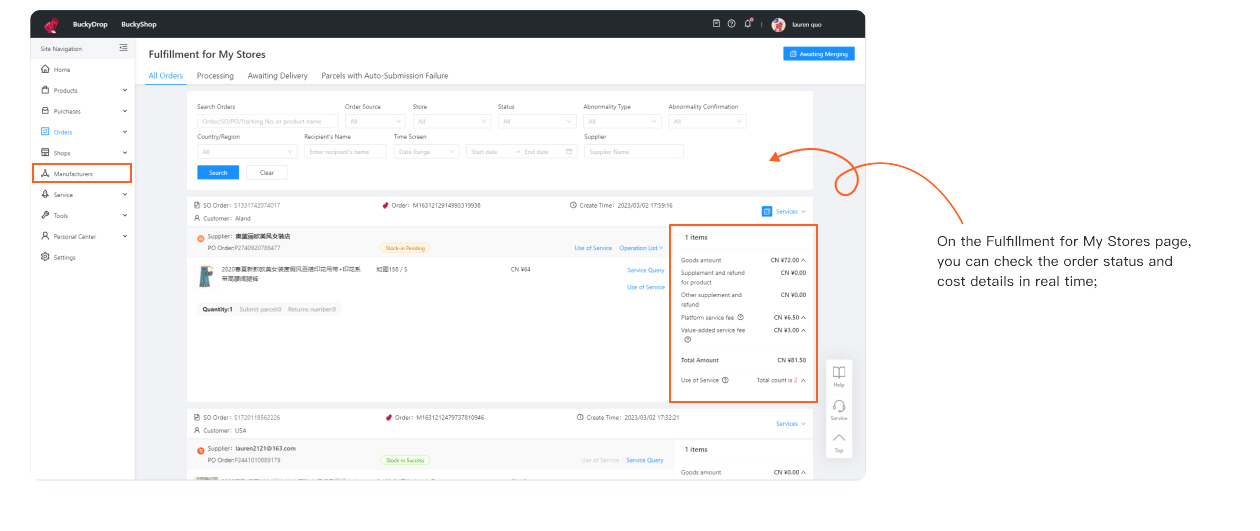Click first order product thumbnail image

[x=205, y=277]
